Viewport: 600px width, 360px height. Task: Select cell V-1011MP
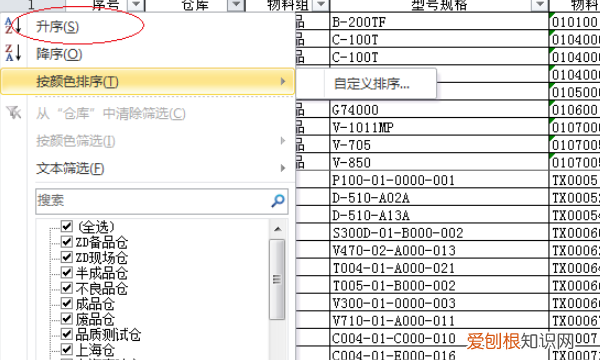click(439, 127)
